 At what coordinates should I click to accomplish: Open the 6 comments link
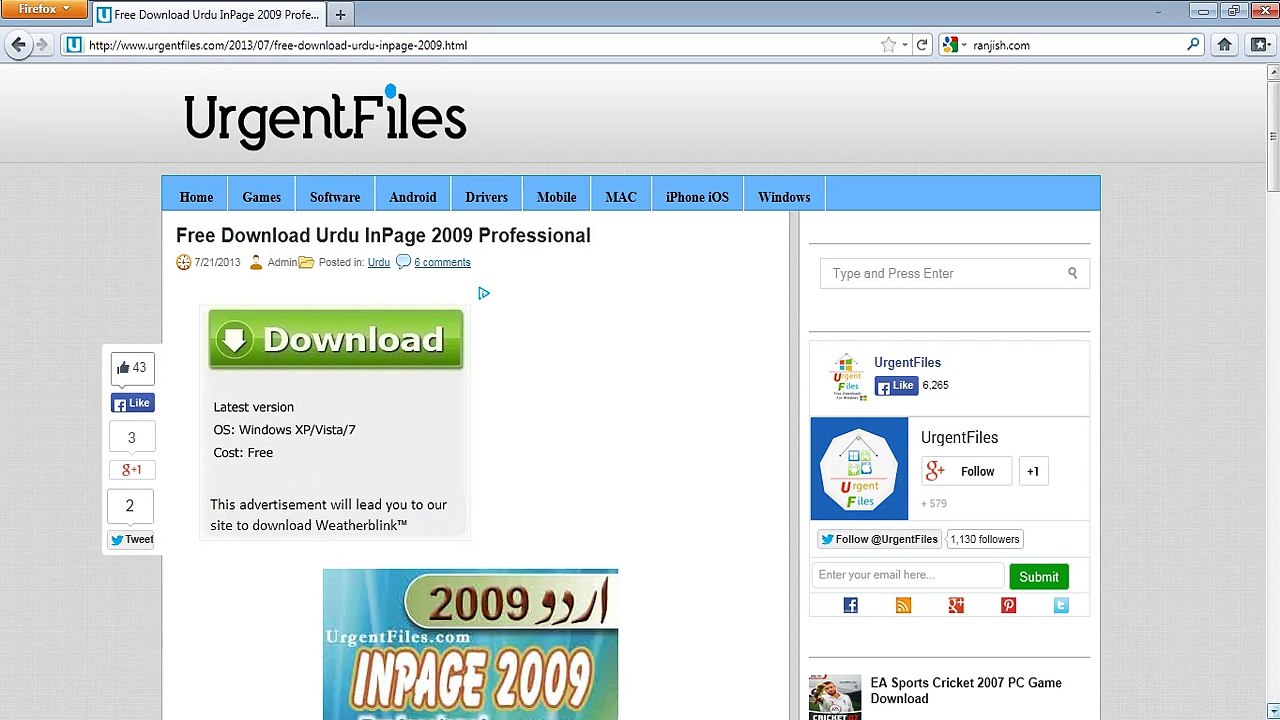442,262
